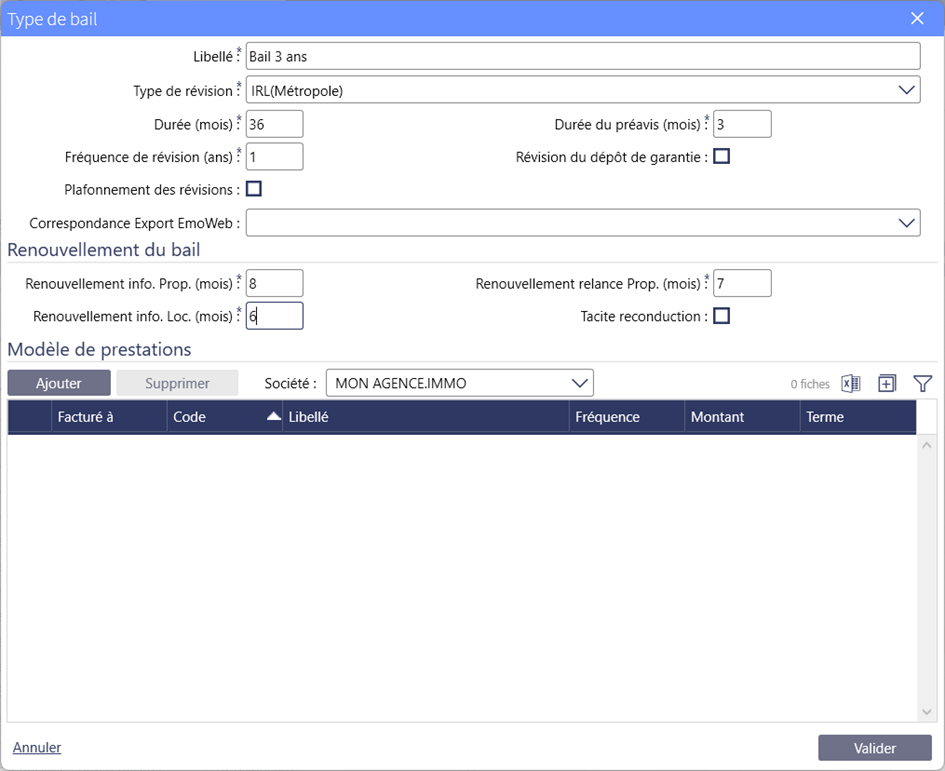Click the Ajouter button

tap(59, 383)
